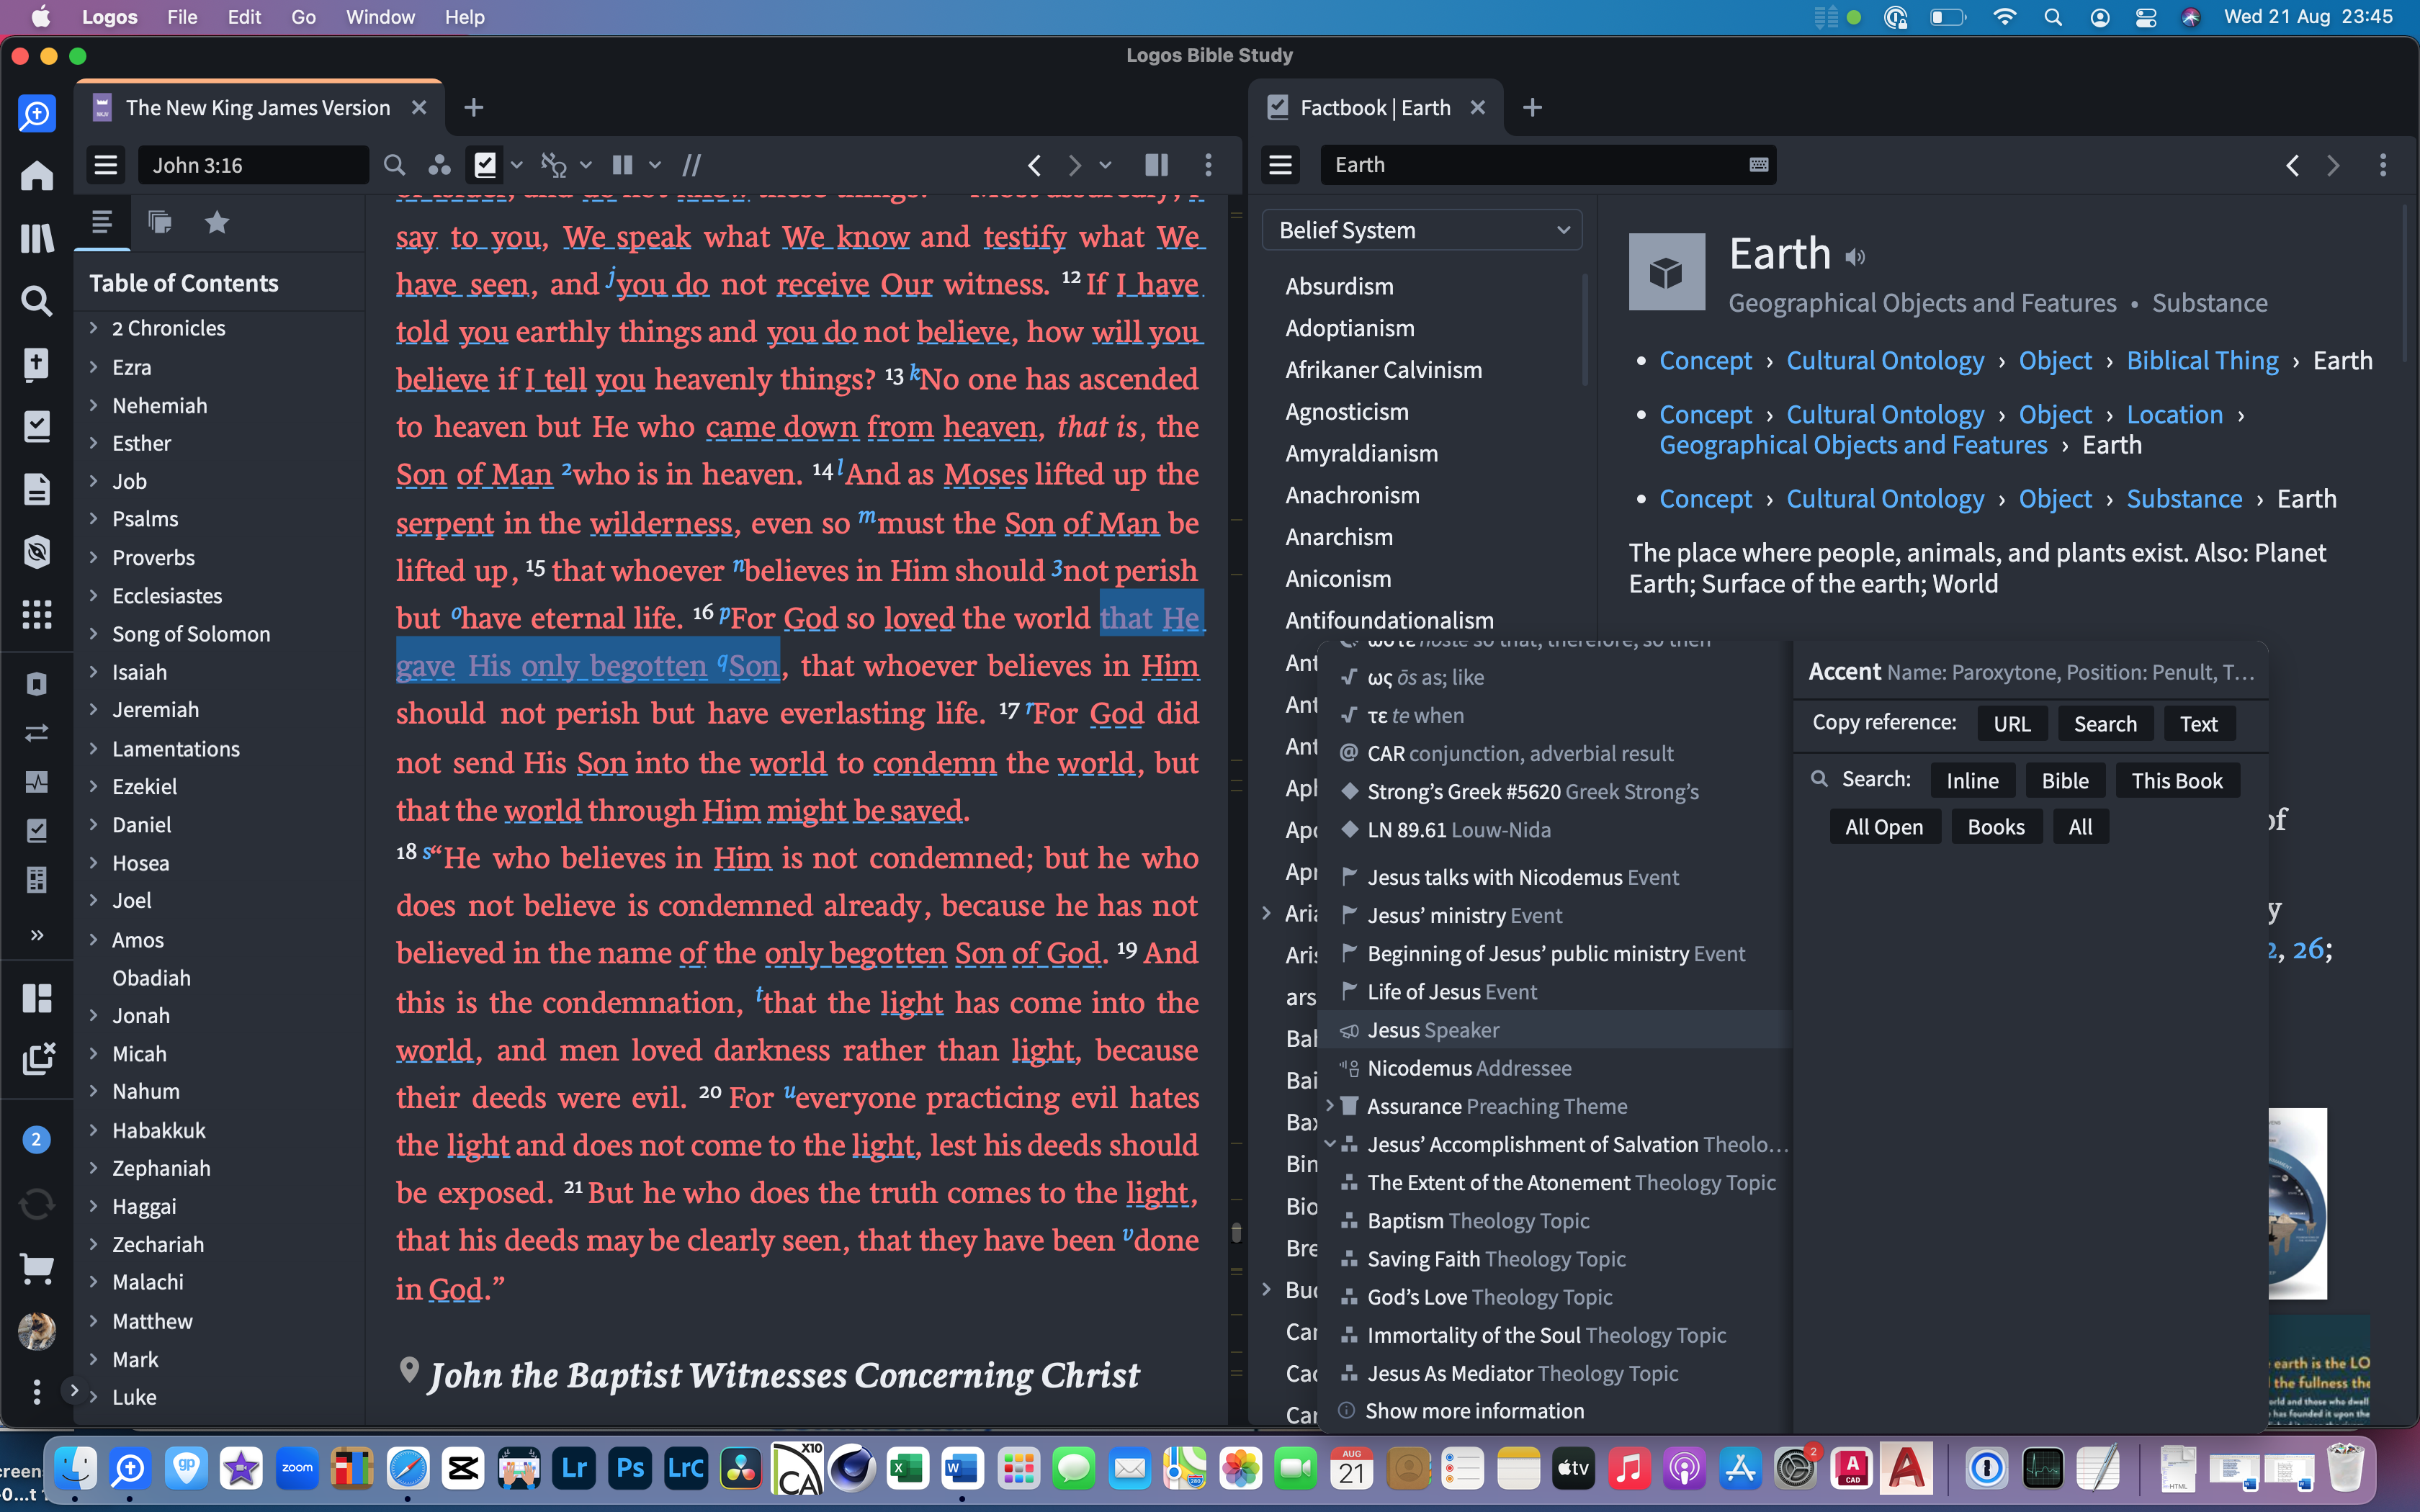
Task: Expand Psalms in Table of Contents
Action: tap(93, 519)
